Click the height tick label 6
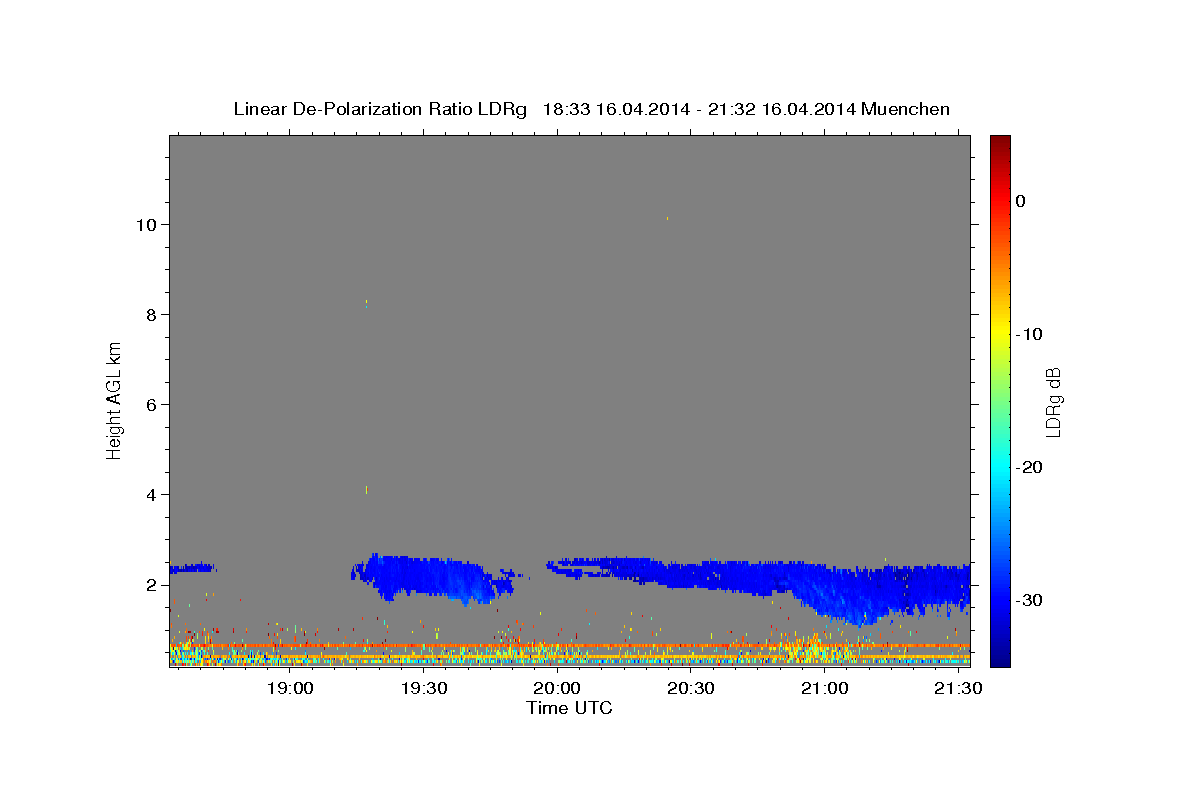1200x800 pixels. [149, 404]
